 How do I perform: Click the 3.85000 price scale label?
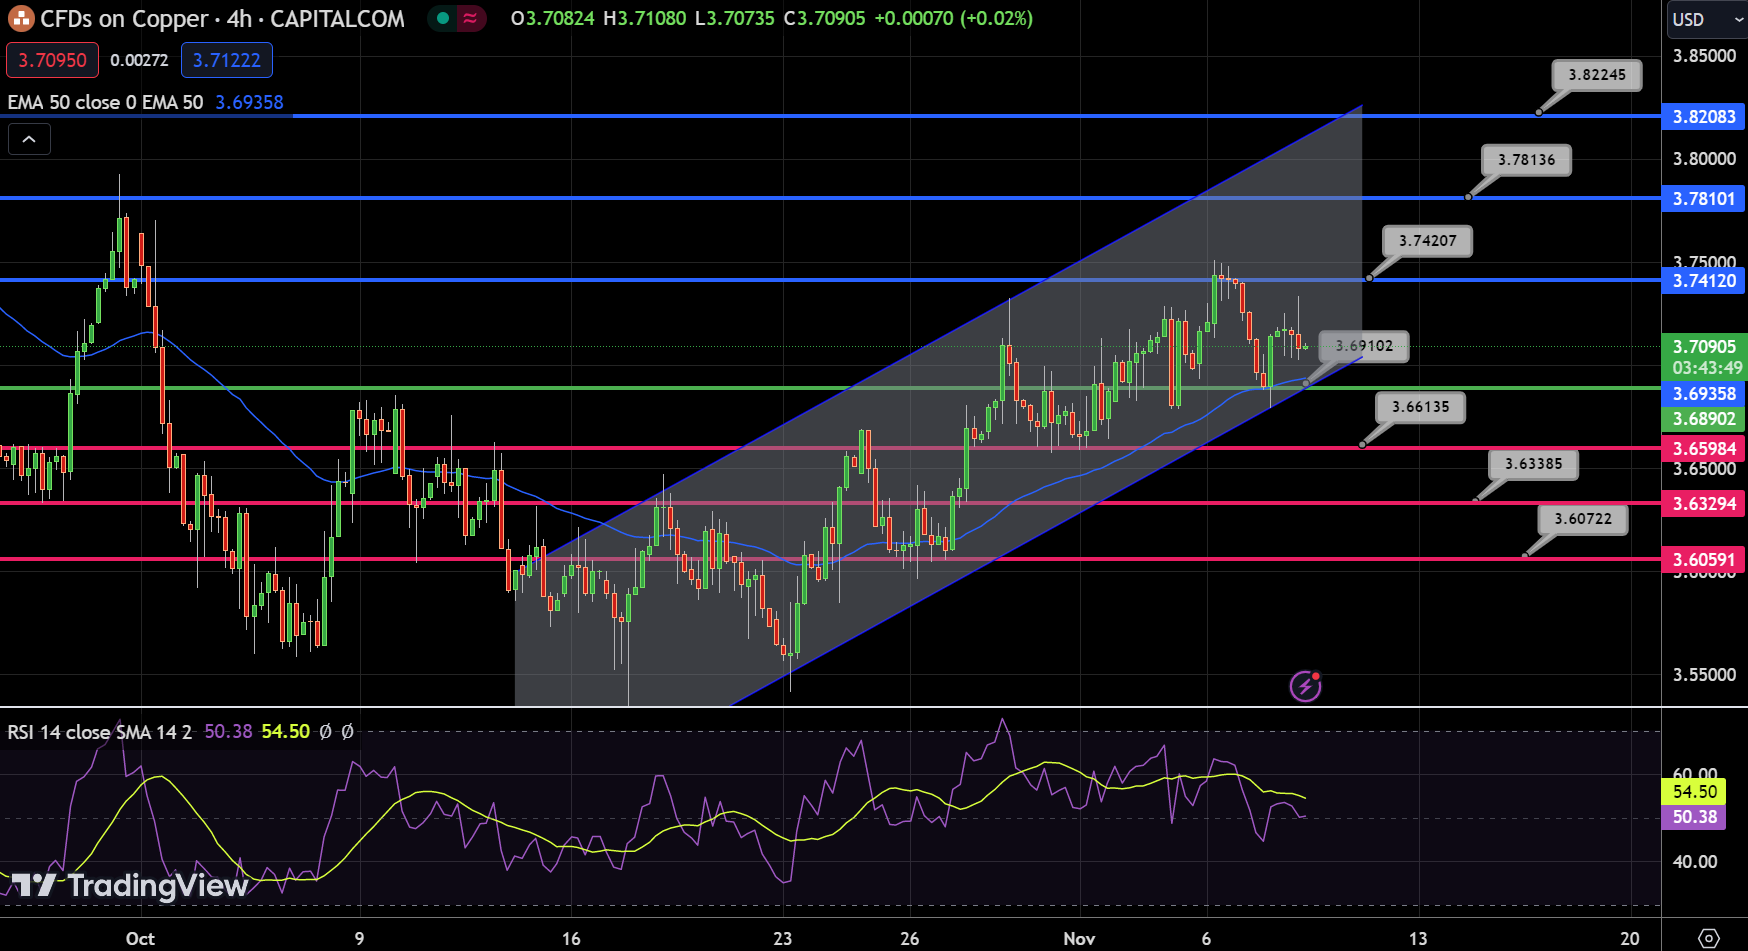[x=1704, y=56]
